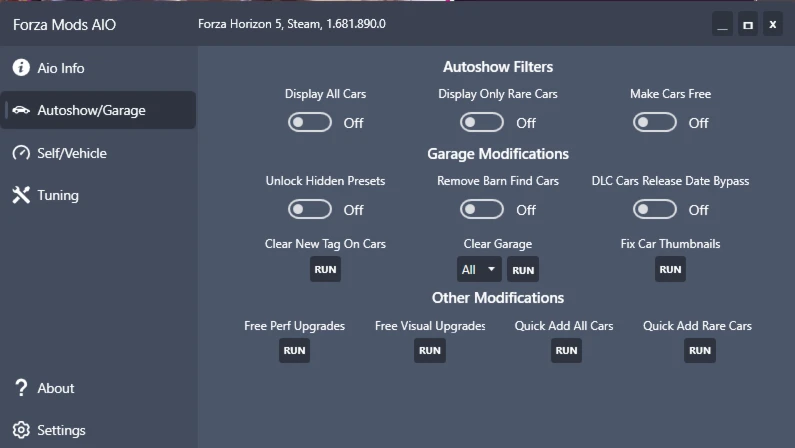Toggle Make Cars Free switch
This screenshot has height=448, width=795.
[655, 122]
